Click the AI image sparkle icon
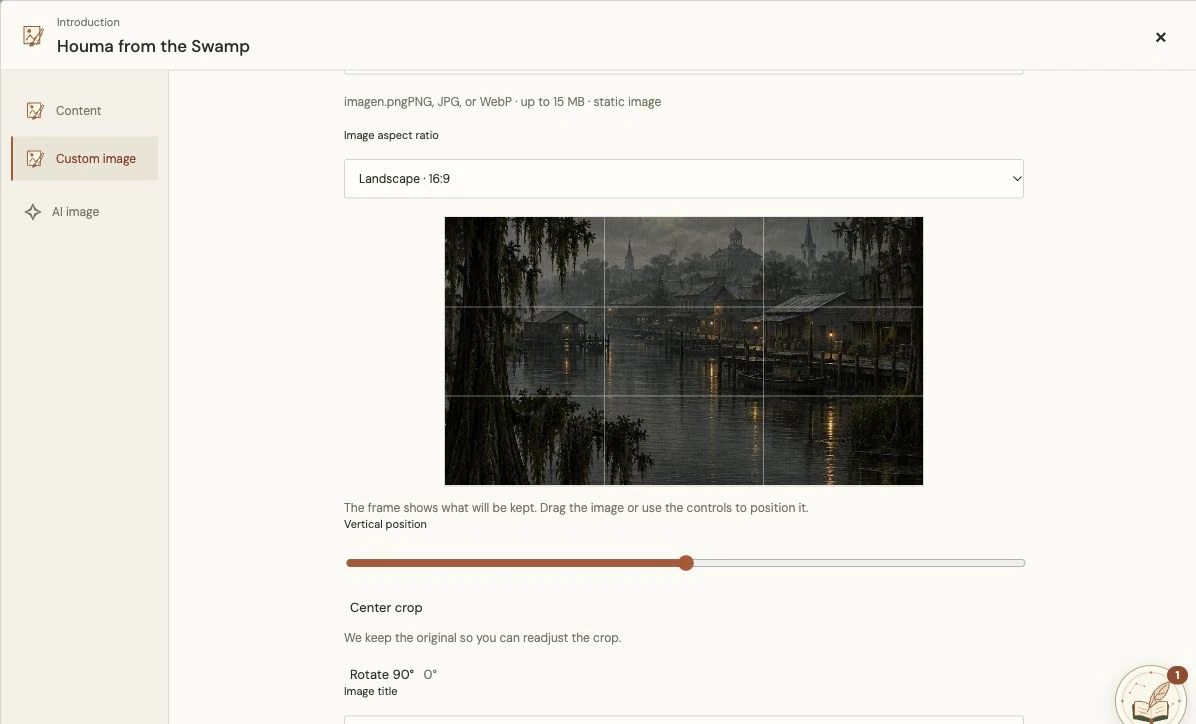 33,212
